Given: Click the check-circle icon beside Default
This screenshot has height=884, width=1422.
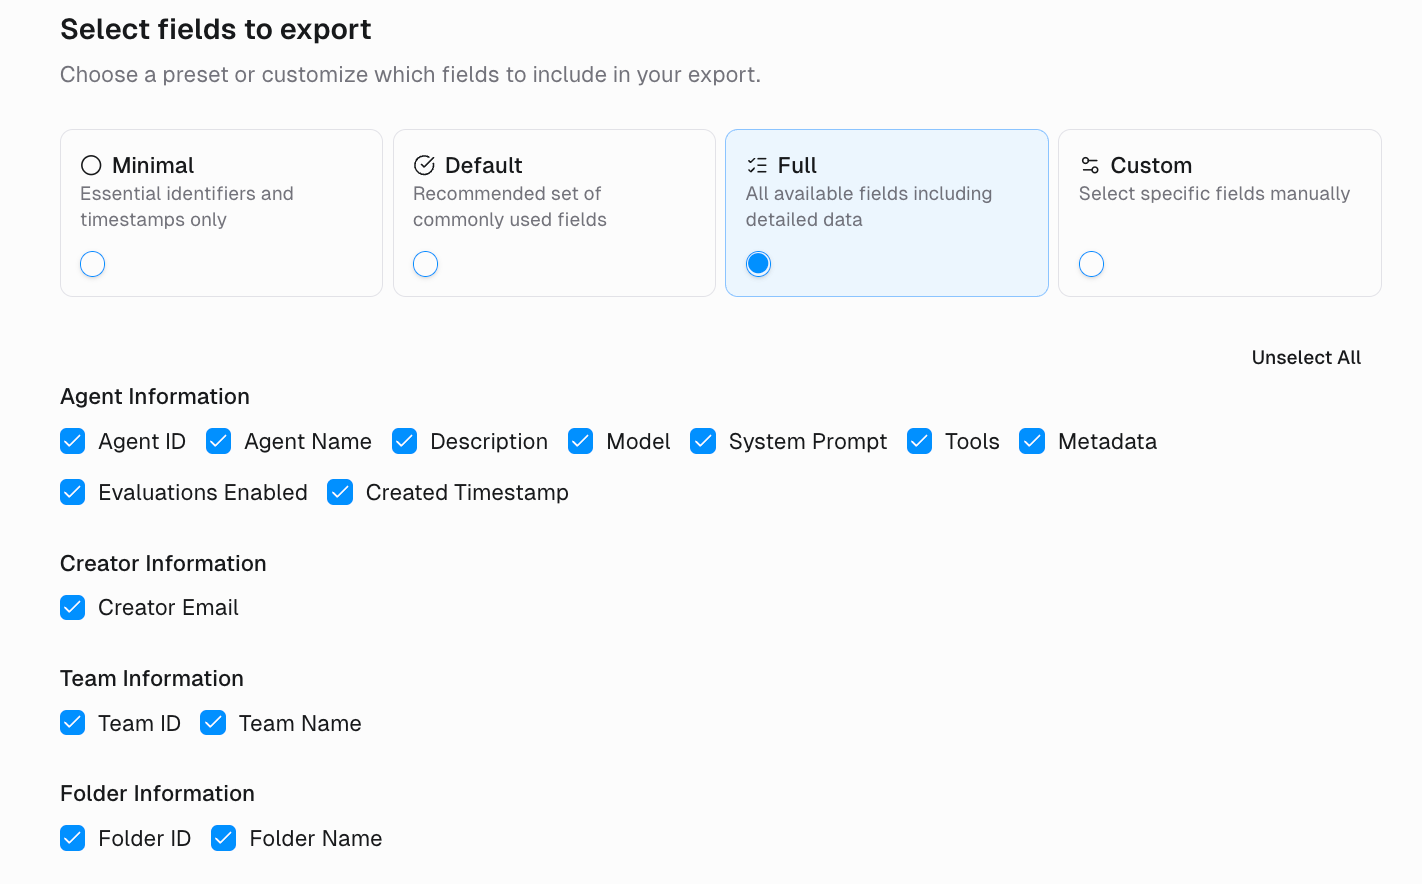Looking at the screenshot, I should coord(424,165).
